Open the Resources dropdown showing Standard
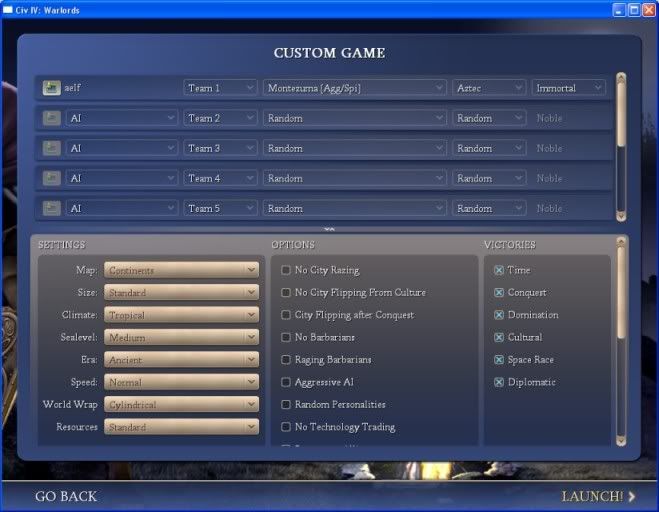Image resolution: width=659 pixels, height=512 pixels. pyautogui.click(x=182, y=427)
